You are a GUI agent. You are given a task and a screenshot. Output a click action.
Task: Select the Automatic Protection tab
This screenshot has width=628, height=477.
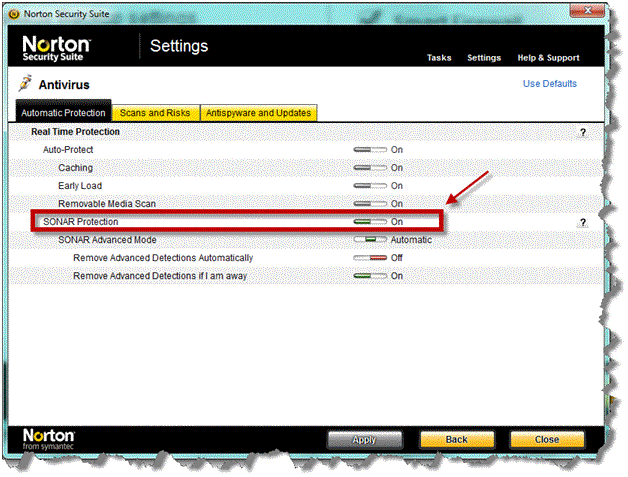coord(63,111)
